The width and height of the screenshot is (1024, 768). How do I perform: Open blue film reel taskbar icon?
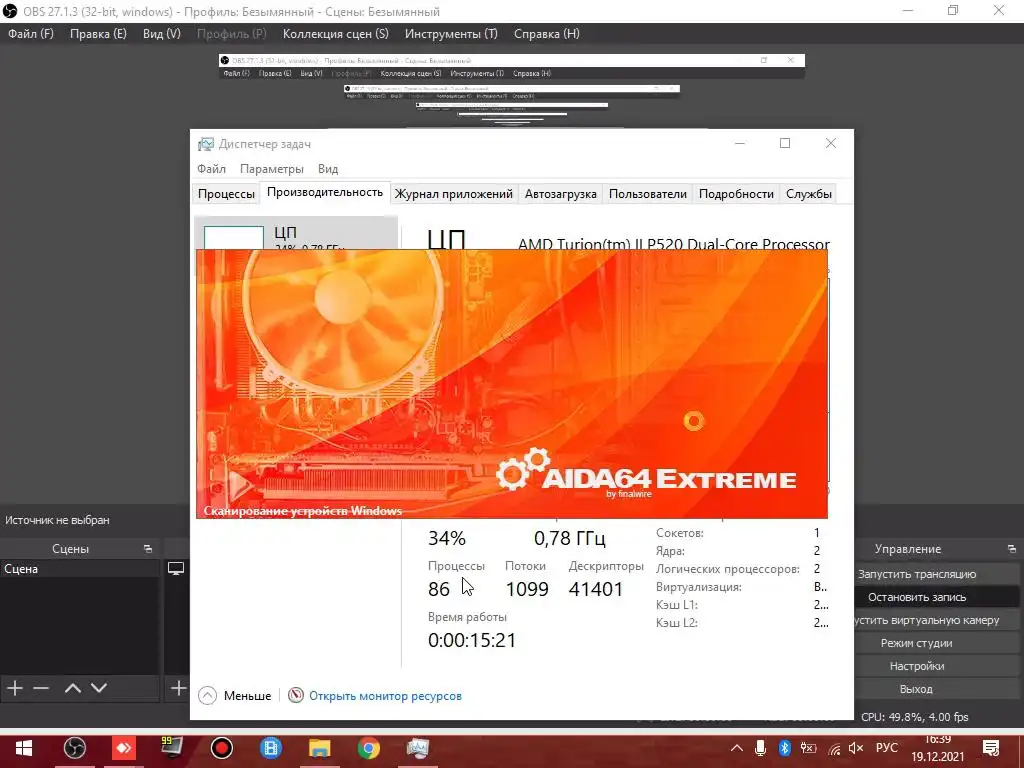[x=270, y=748]
